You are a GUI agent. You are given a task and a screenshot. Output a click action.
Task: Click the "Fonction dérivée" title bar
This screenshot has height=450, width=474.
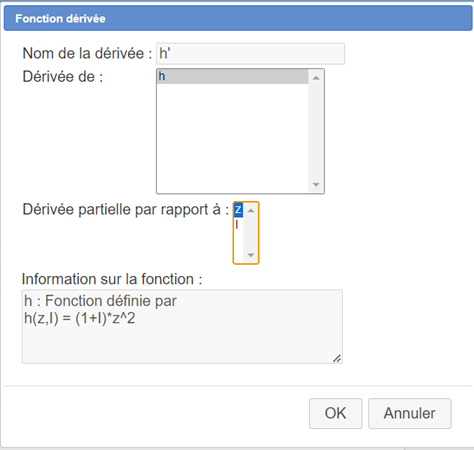pos(238,19)
